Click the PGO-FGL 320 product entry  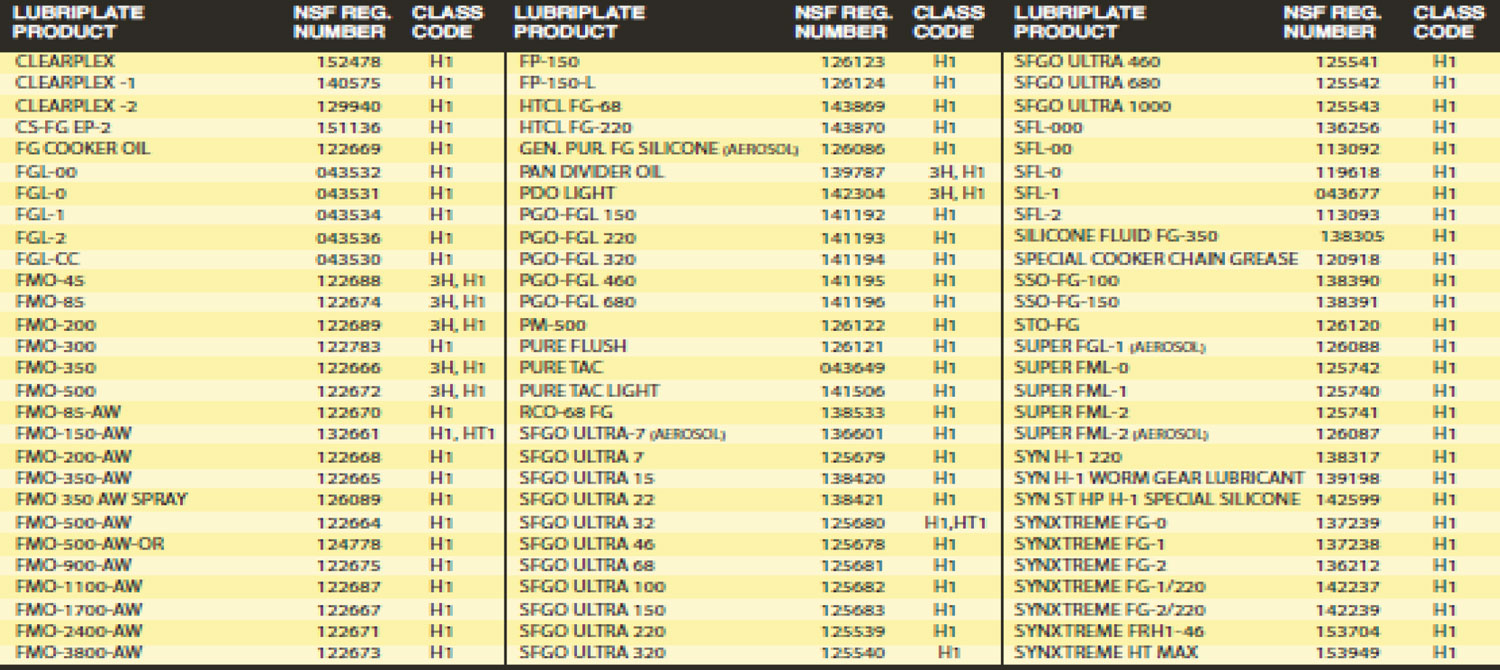[577, 259]
